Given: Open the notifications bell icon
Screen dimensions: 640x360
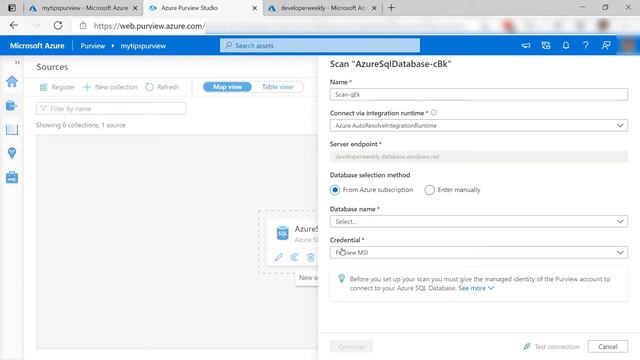Looking at the screenshot, I should (566, 46).
